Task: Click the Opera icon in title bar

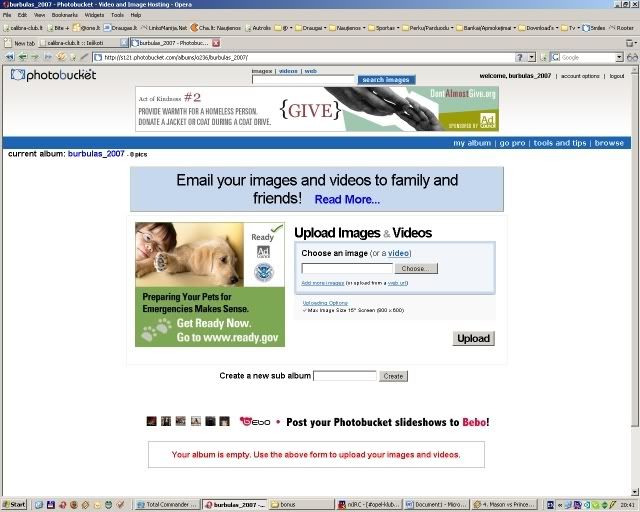Action: click(x=5, y=5)
